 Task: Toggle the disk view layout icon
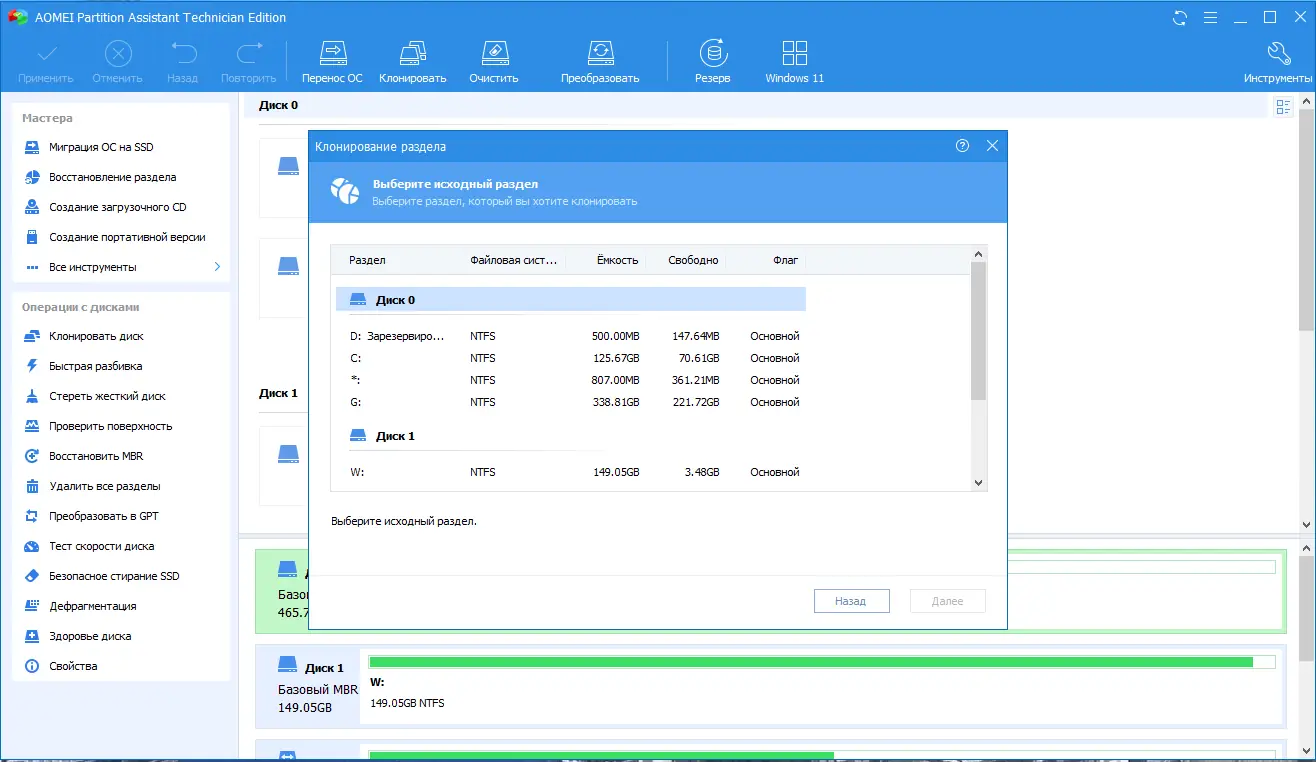1284,107
